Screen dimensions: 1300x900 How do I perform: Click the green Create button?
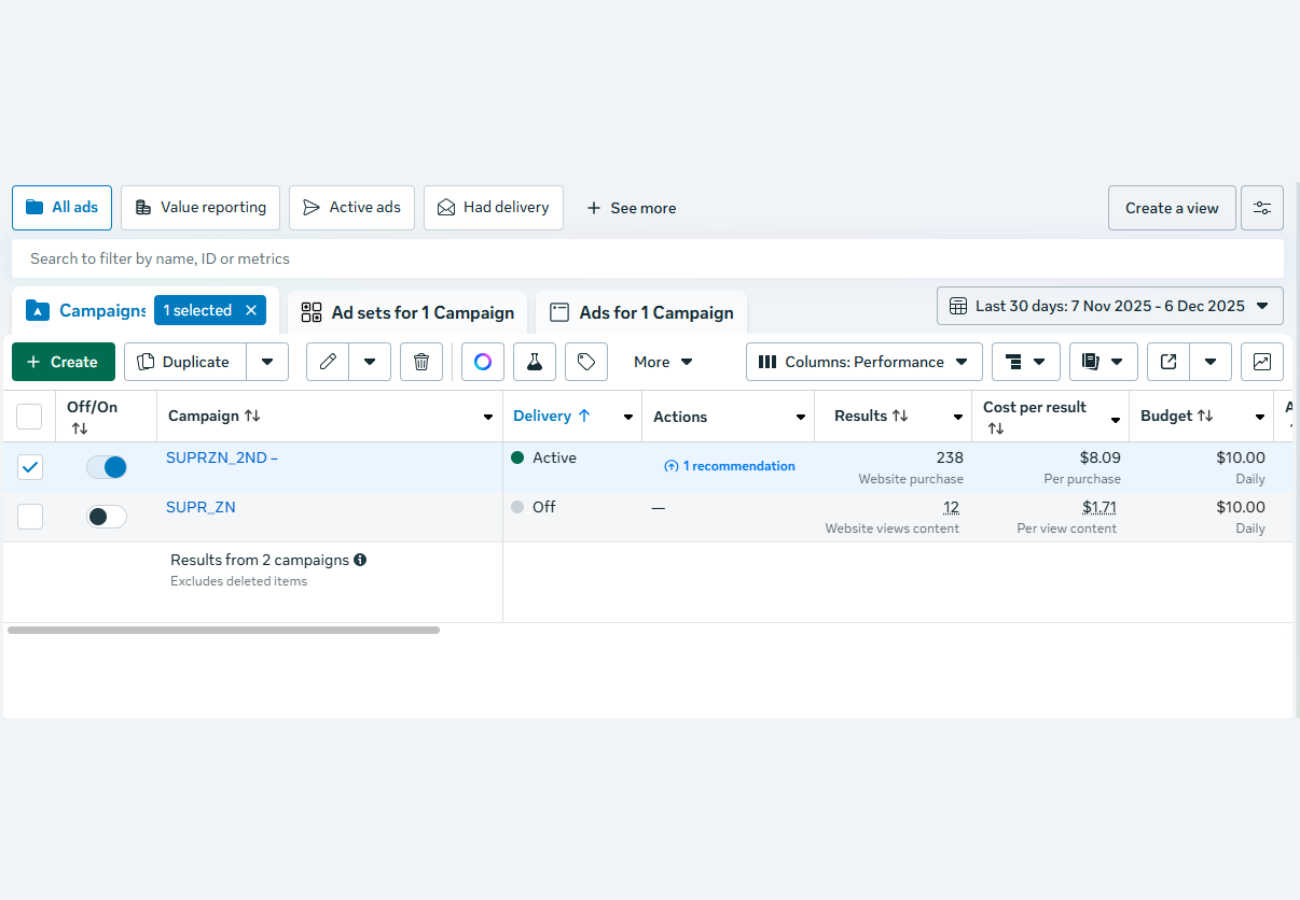63,362
